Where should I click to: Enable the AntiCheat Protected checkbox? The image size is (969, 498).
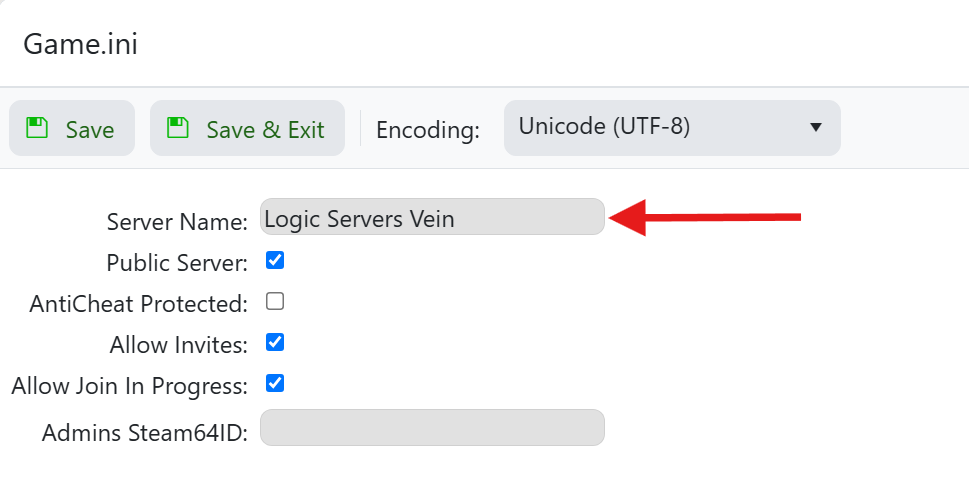click(x=275, y=301)
